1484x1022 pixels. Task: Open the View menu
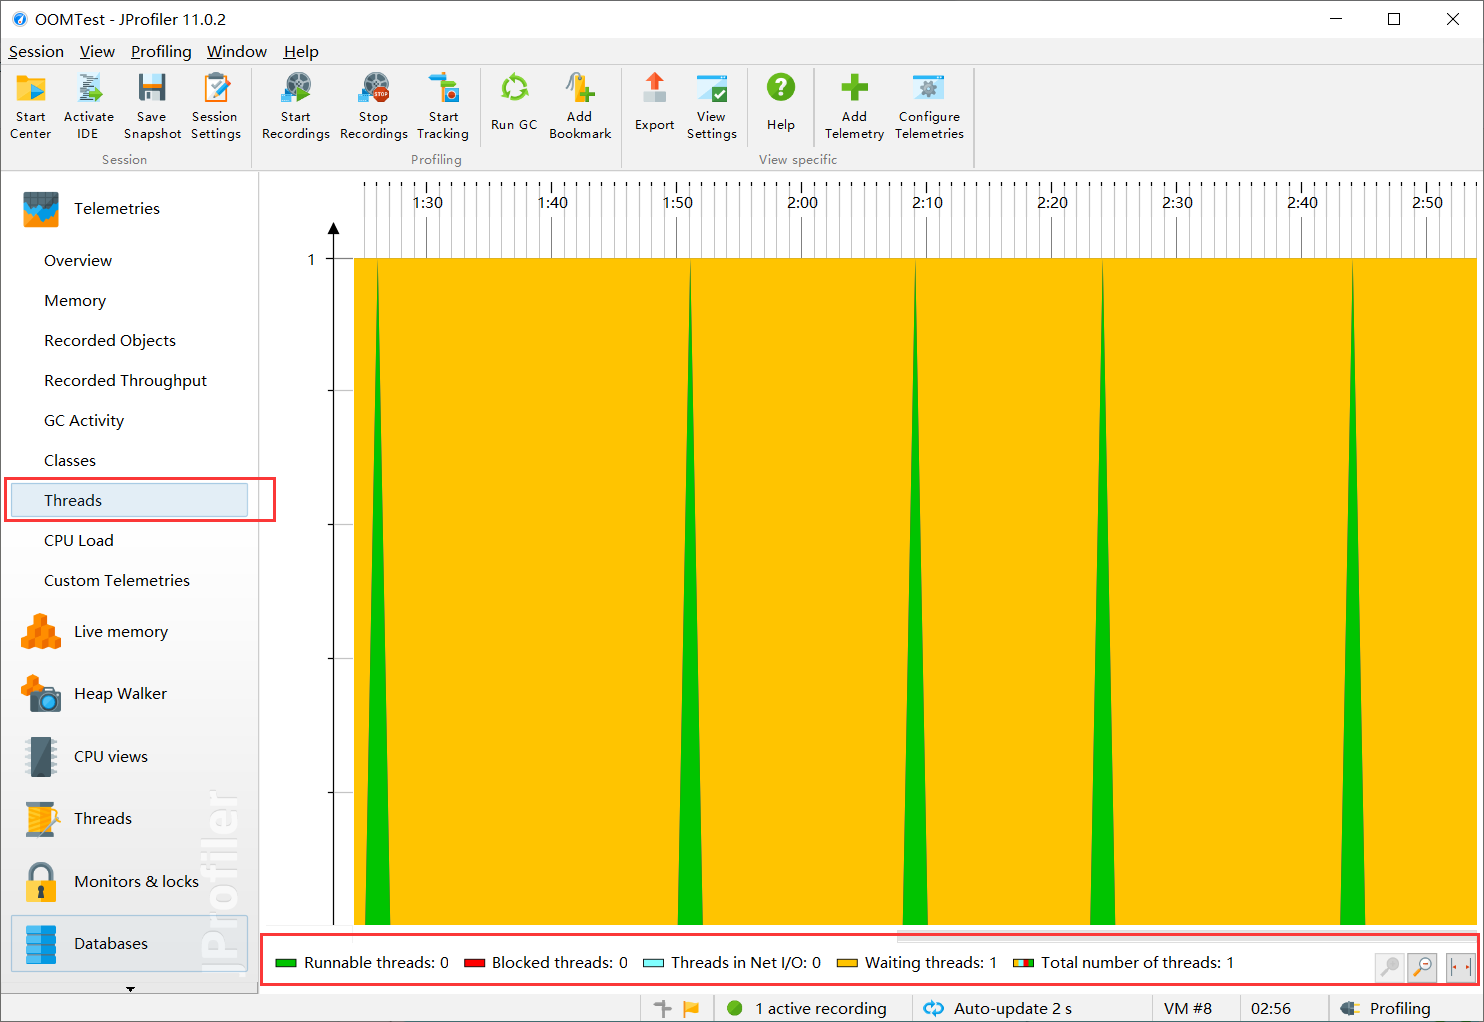pyautogui.click(x=97, y=52)
